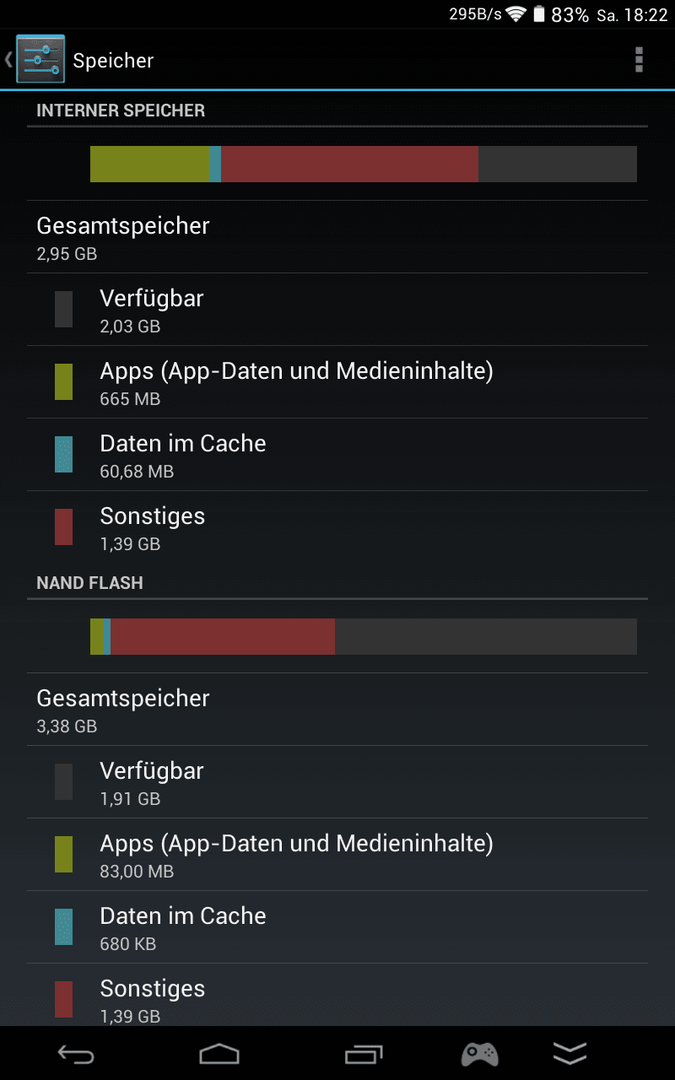
Task: Open internal storage Apps entry showing 665 MB
Action: click(x=338, y=382)
